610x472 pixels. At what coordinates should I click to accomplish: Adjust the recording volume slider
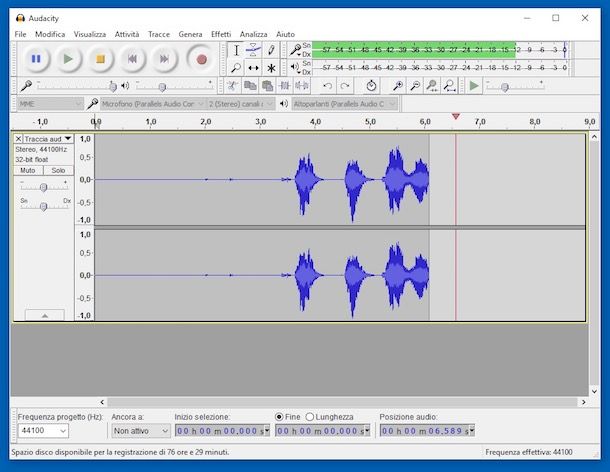tap(113, 86)
